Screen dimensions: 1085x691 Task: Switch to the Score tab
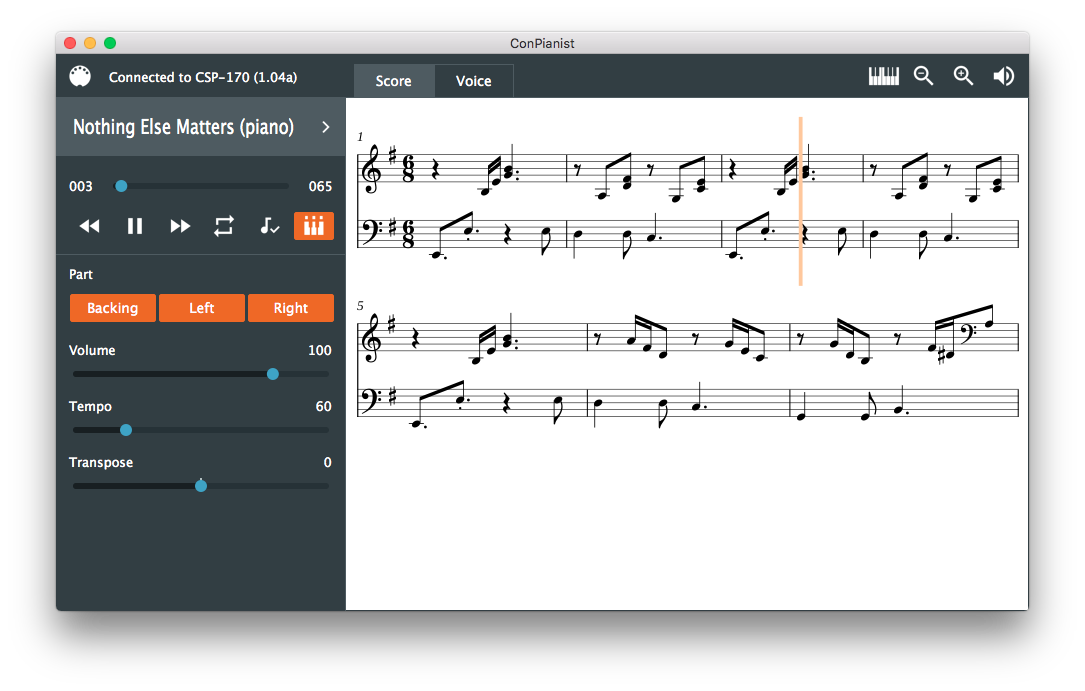coord(394,81)
